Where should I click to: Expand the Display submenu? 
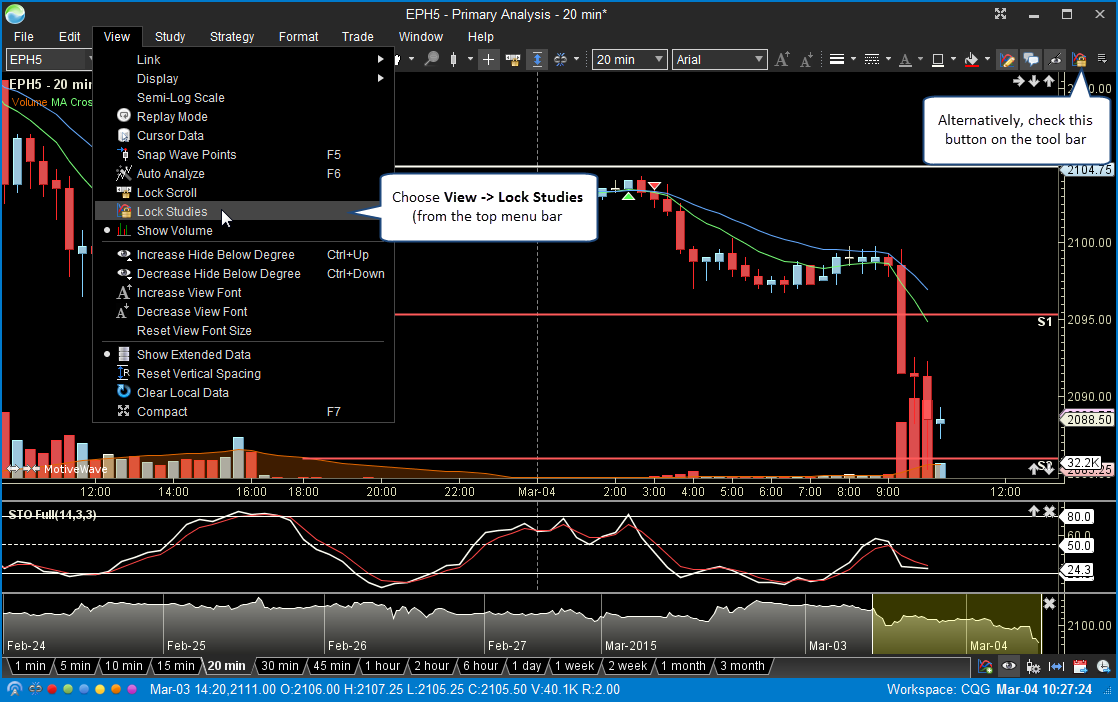pyautogui.click(x=243, y=78)
